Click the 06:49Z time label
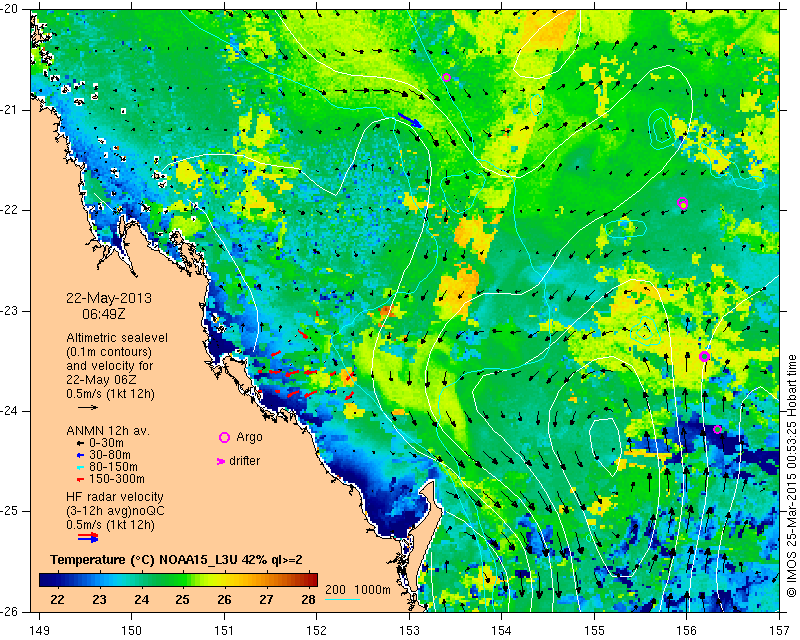Viewport: 800px width, 640px height. click(104, 314)
